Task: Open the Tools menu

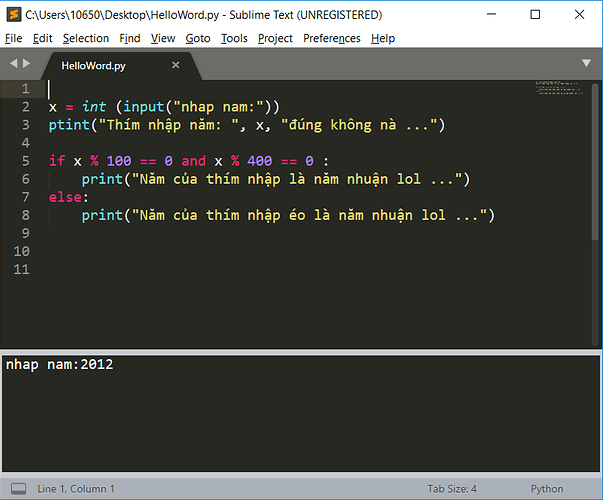Action: pos(234,38)
